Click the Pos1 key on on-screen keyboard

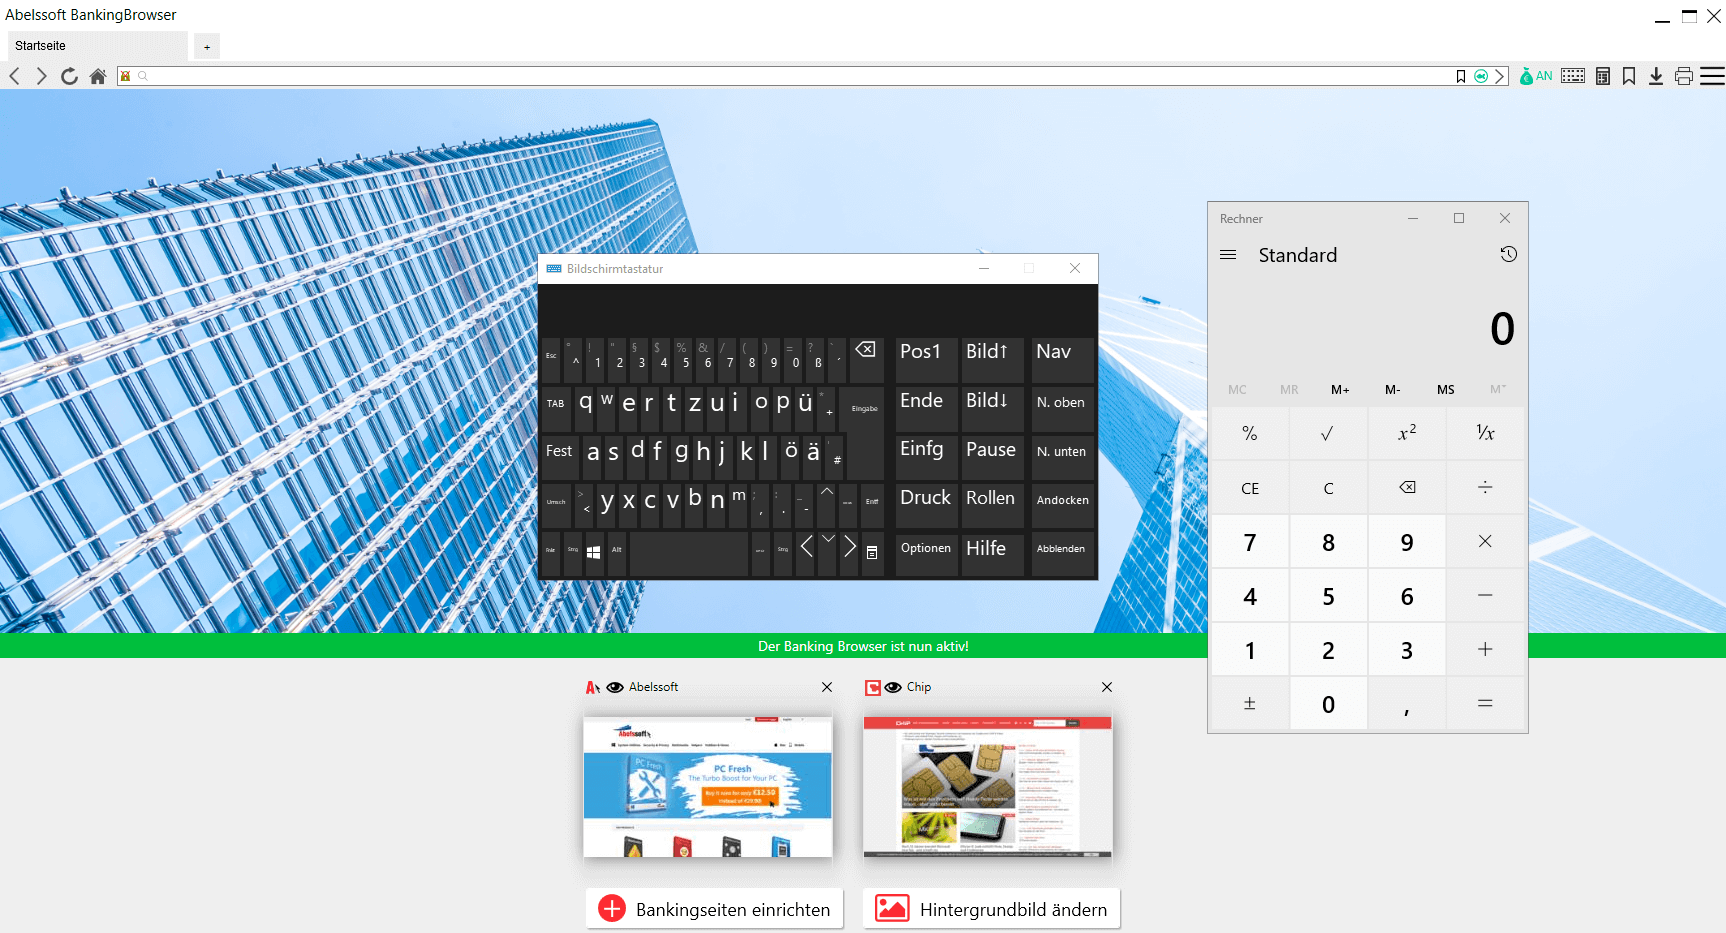(x=926, y=359)
